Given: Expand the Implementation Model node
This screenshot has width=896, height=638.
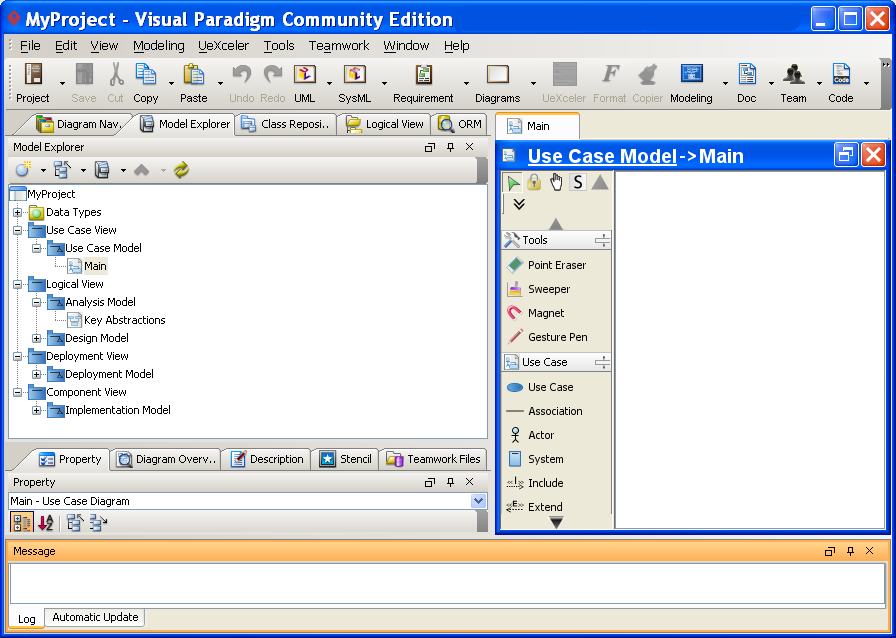Looking at the screenshot, I should pyautogui.click(x=37, y=410).
